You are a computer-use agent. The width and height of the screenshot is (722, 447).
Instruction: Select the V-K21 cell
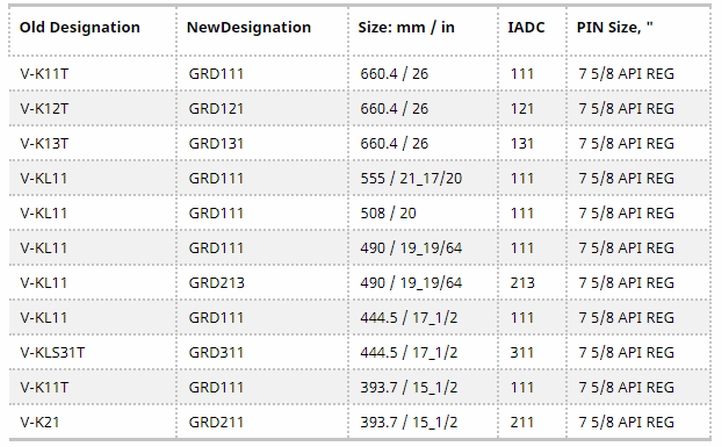pos(40,423)
